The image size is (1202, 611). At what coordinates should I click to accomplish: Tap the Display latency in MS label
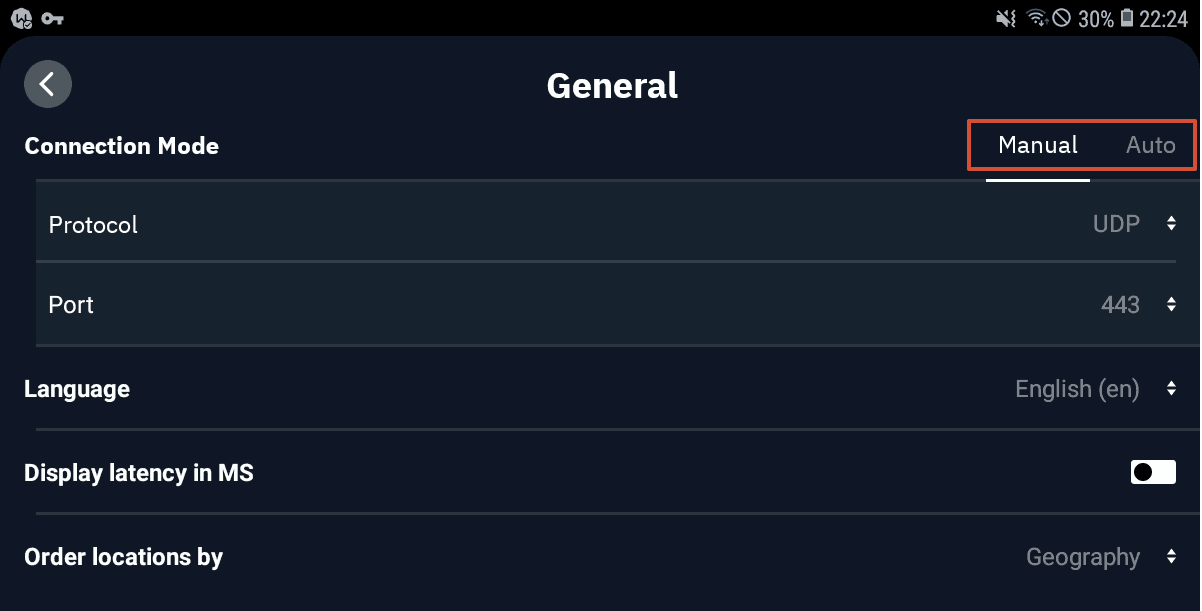[x=139, y=473]
